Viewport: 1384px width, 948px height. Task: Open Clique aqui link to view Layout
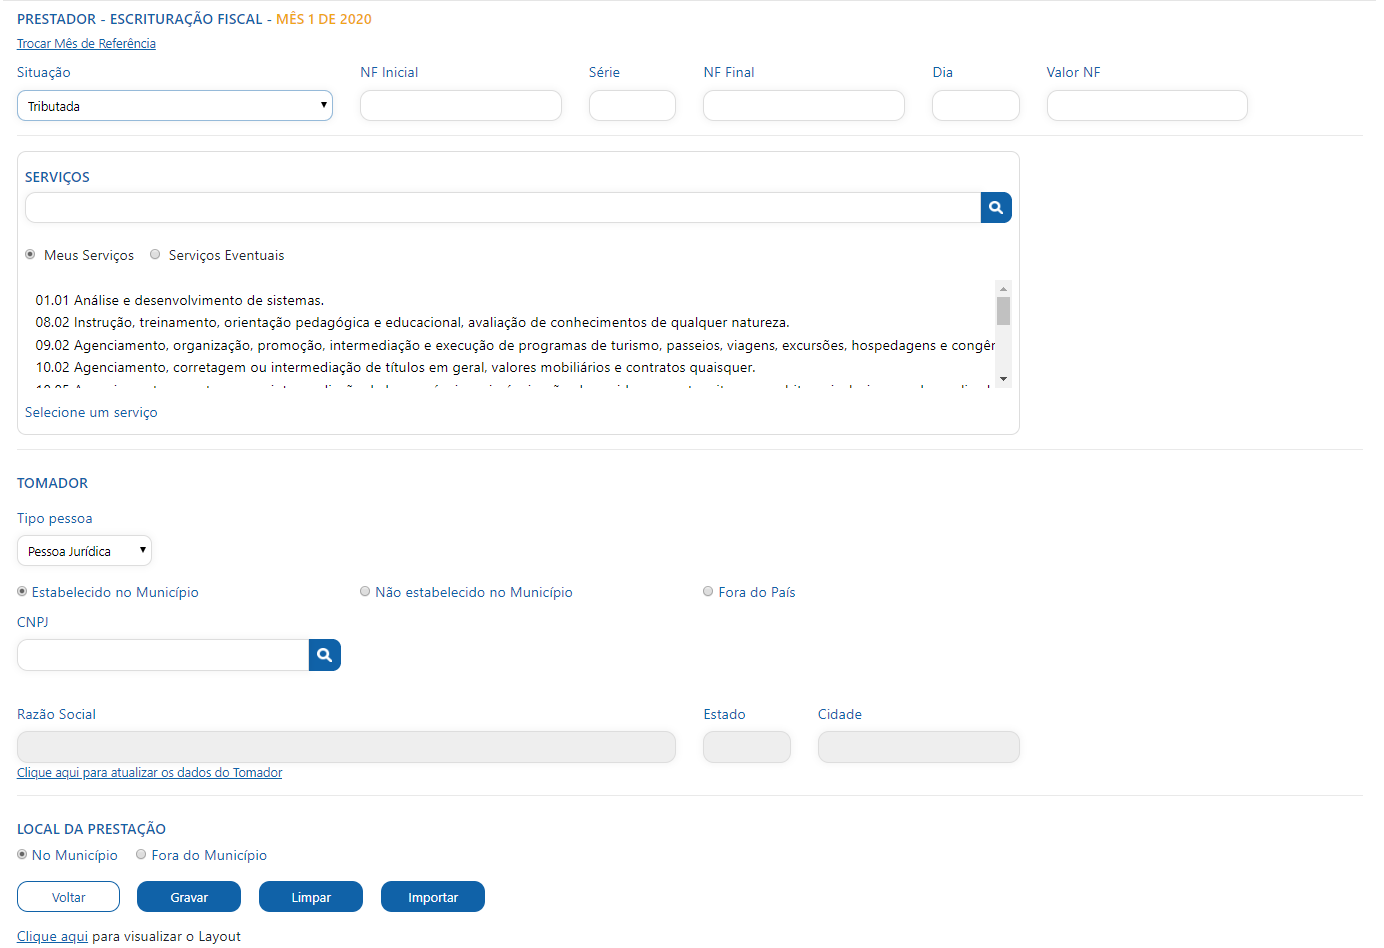[x=52, y=936]
